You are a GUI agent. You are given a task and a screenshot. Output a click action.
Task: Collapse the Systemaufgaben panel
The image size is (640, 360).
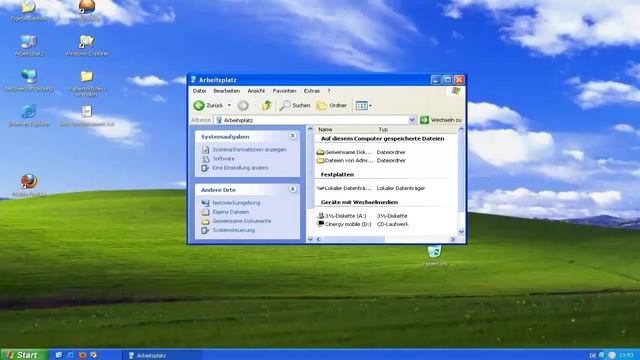tap(293, 136)
